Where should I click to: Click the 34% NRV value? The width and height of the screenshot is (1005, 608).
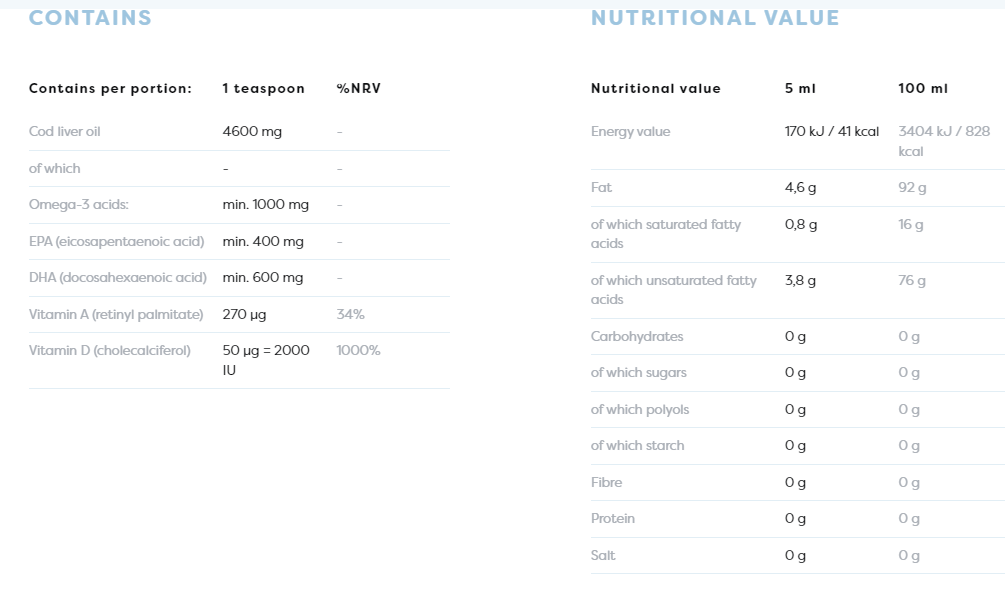pos(350,315)
